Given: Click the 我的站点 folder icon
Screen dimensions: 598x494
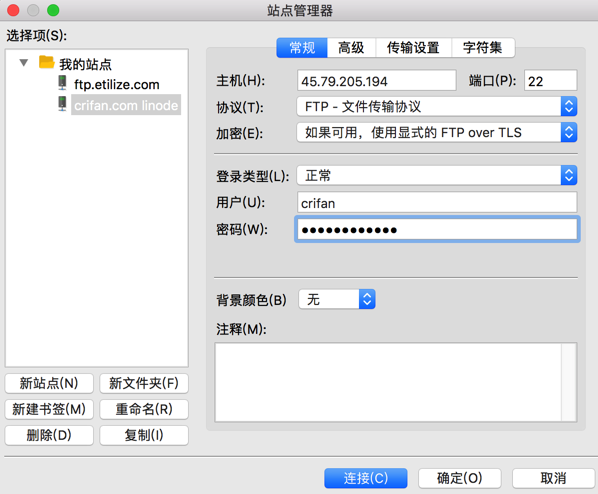Looking at the screenshot, I should click(47, 62).
